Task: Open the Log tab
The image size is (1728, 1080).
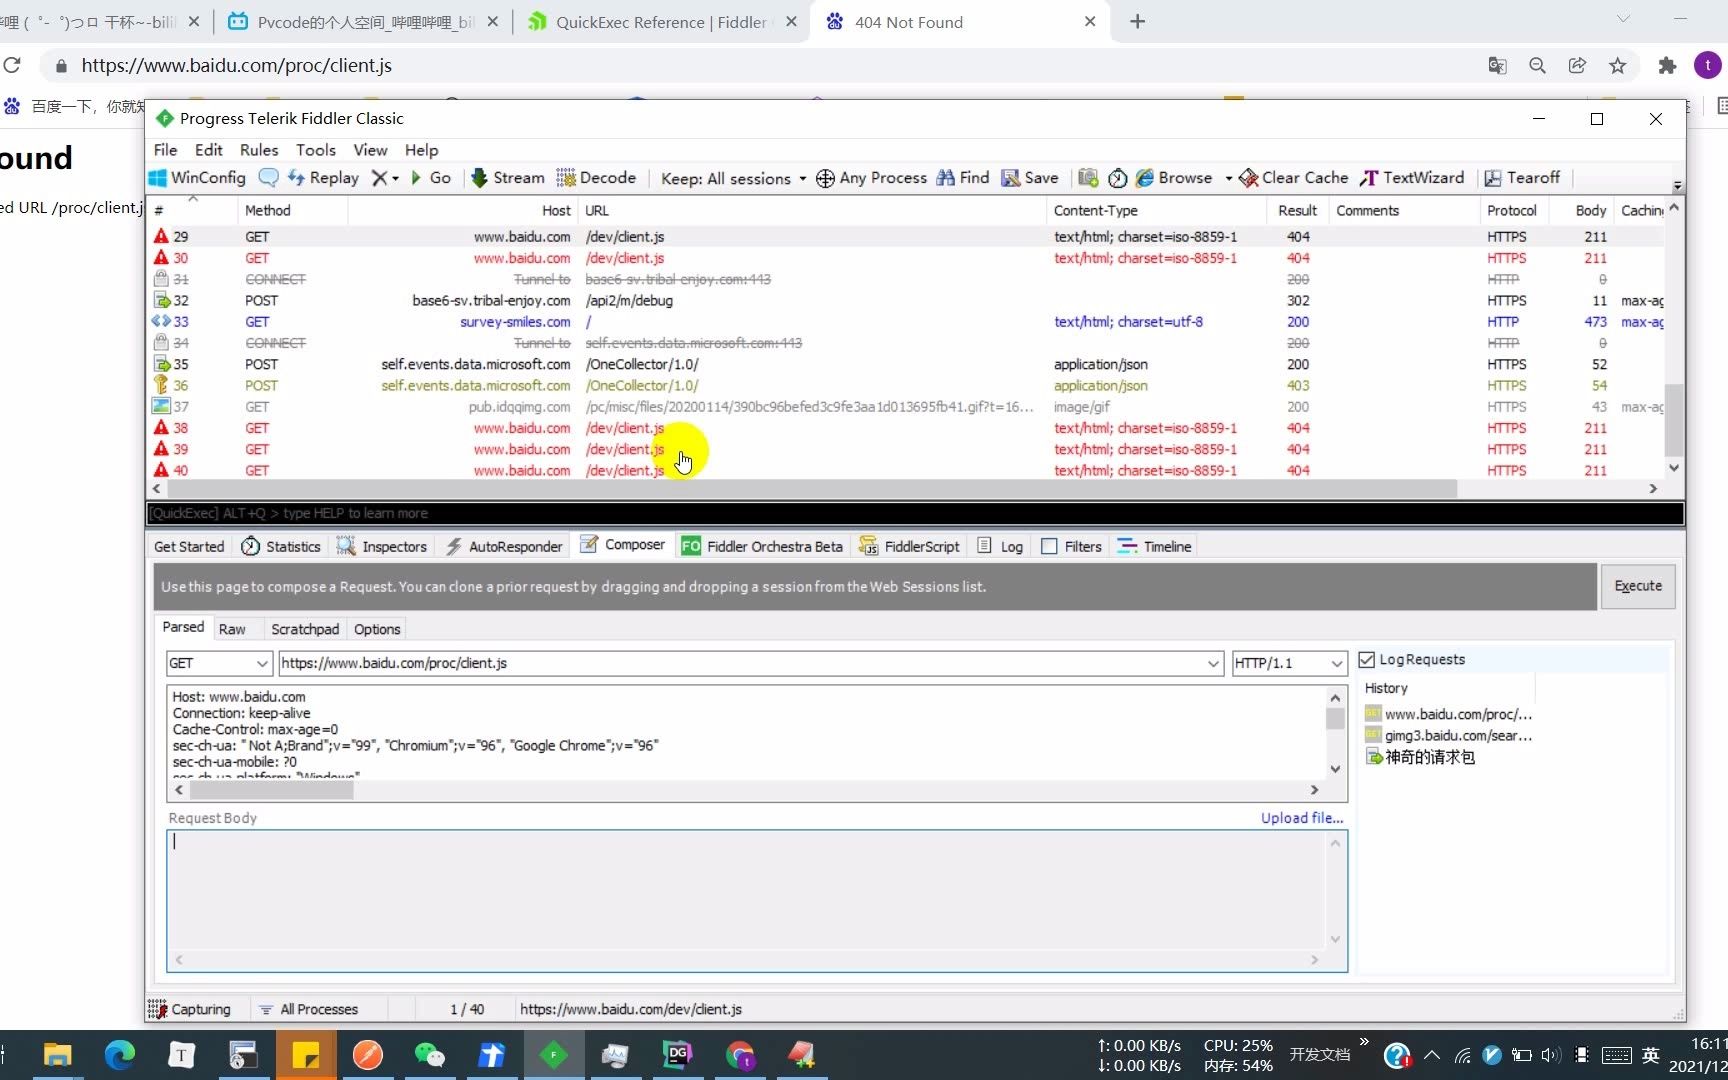Action: pyautogui.click(x=1000, y=546)
